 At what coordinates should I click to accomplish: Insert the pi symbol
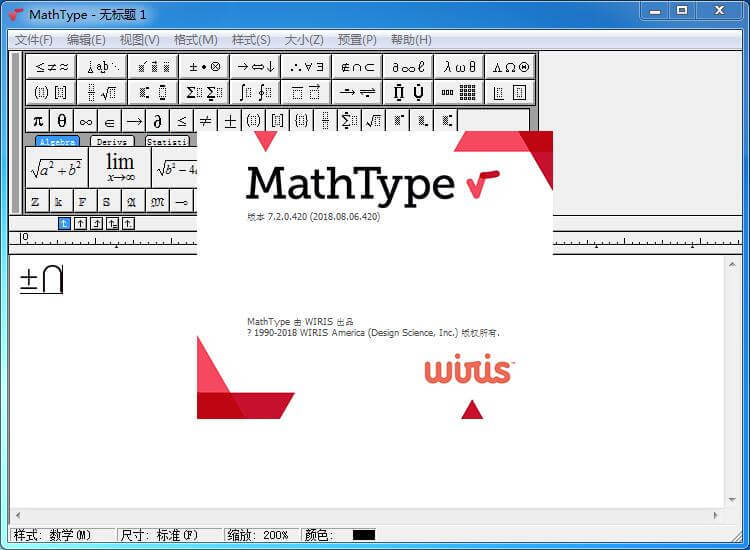pyautogui.click(x=38, y=121)
